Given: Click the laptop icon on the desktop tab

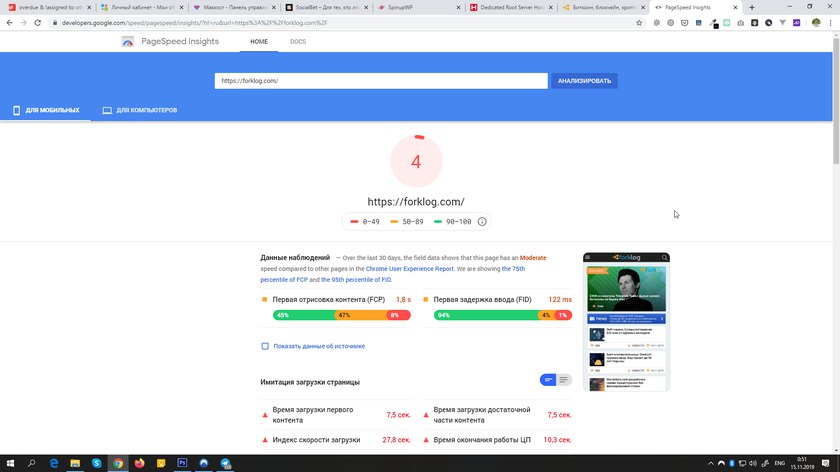Looking at the screenshot, I should pos(107,110).
